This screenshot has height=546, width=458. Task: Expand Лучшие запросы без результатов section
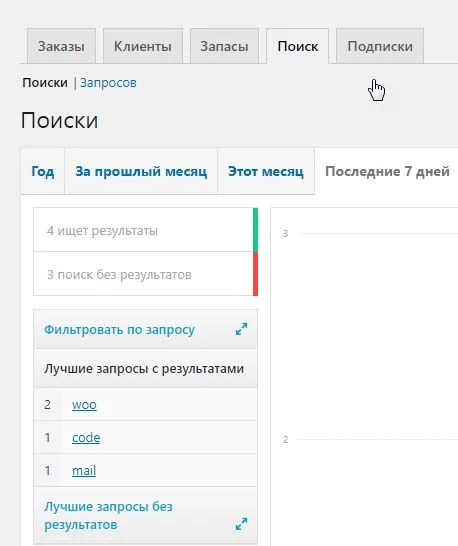click(146, 515)
